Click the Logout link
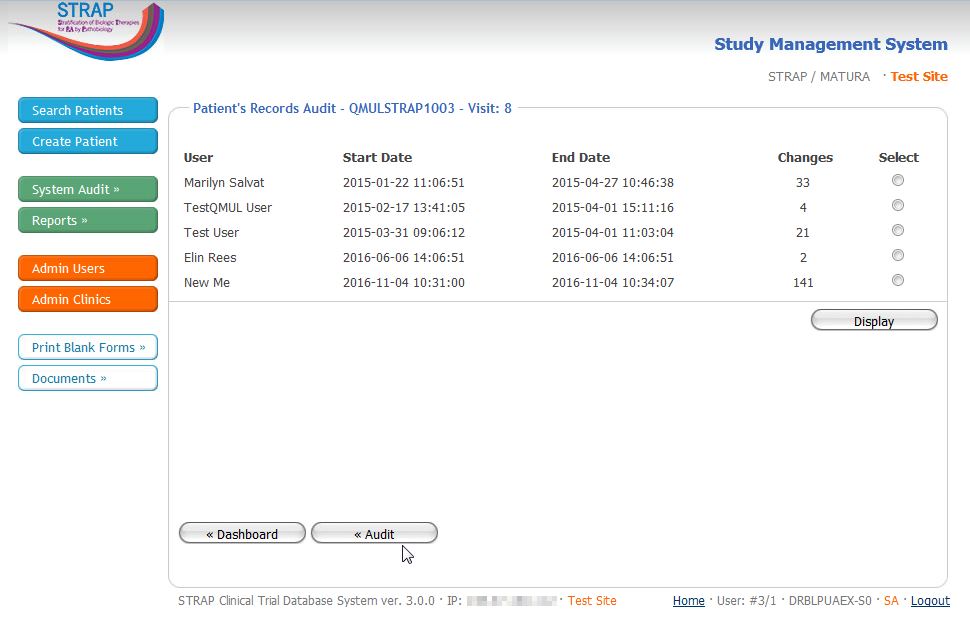 pyautogui.click(x=930, y=601)
